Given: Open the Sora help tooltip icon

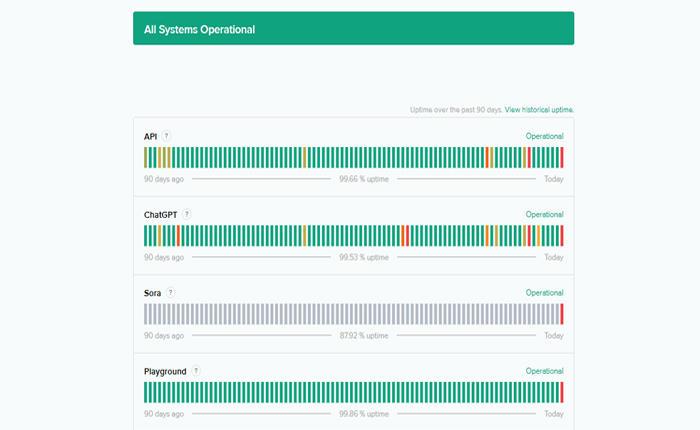Looking at the screenshot, I should (x=170, y=292).
